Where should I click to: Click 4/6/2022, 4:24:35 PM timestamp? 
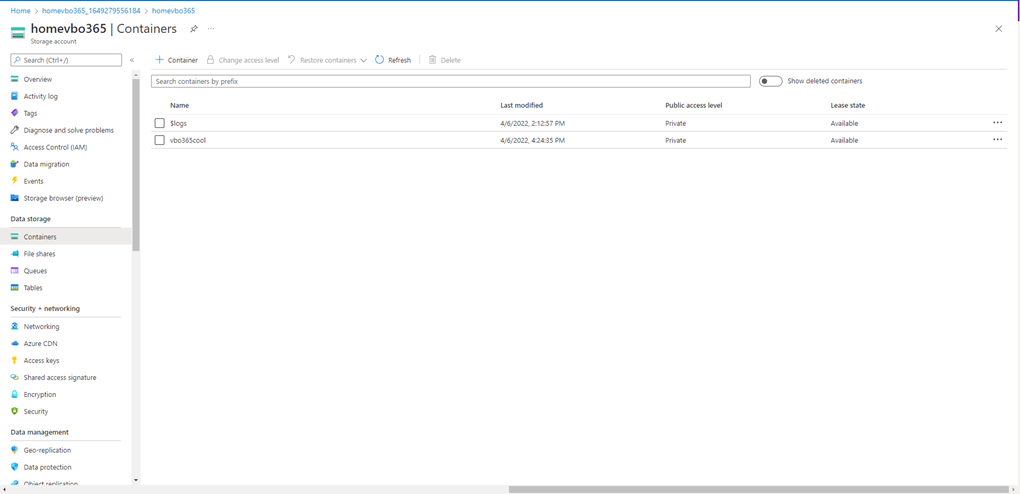tap(533, 141)
